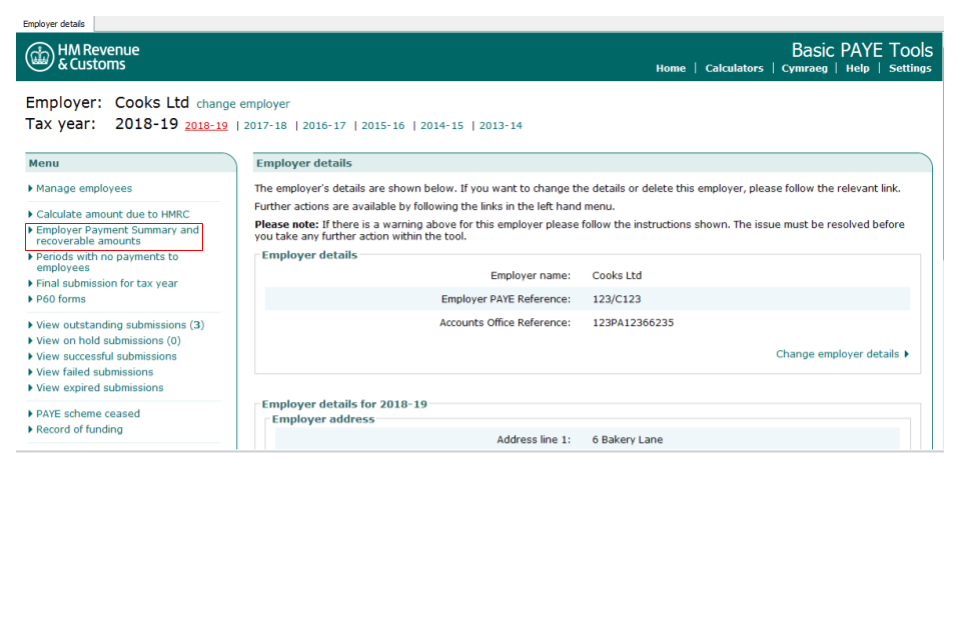This screenshot has width=960, height=640.
Task: View on hold submissions (0)
Action: tap(108, 341)
